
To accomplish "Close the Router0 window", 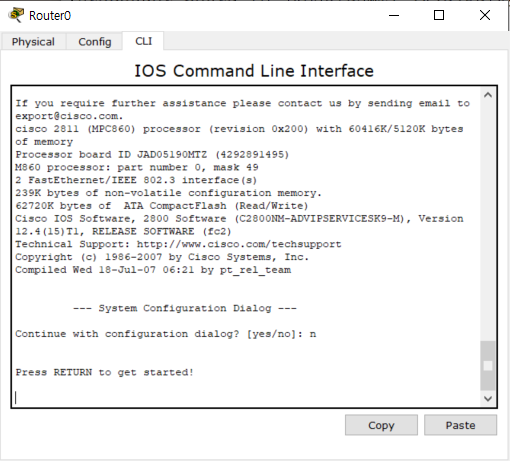I will [485, 15].
